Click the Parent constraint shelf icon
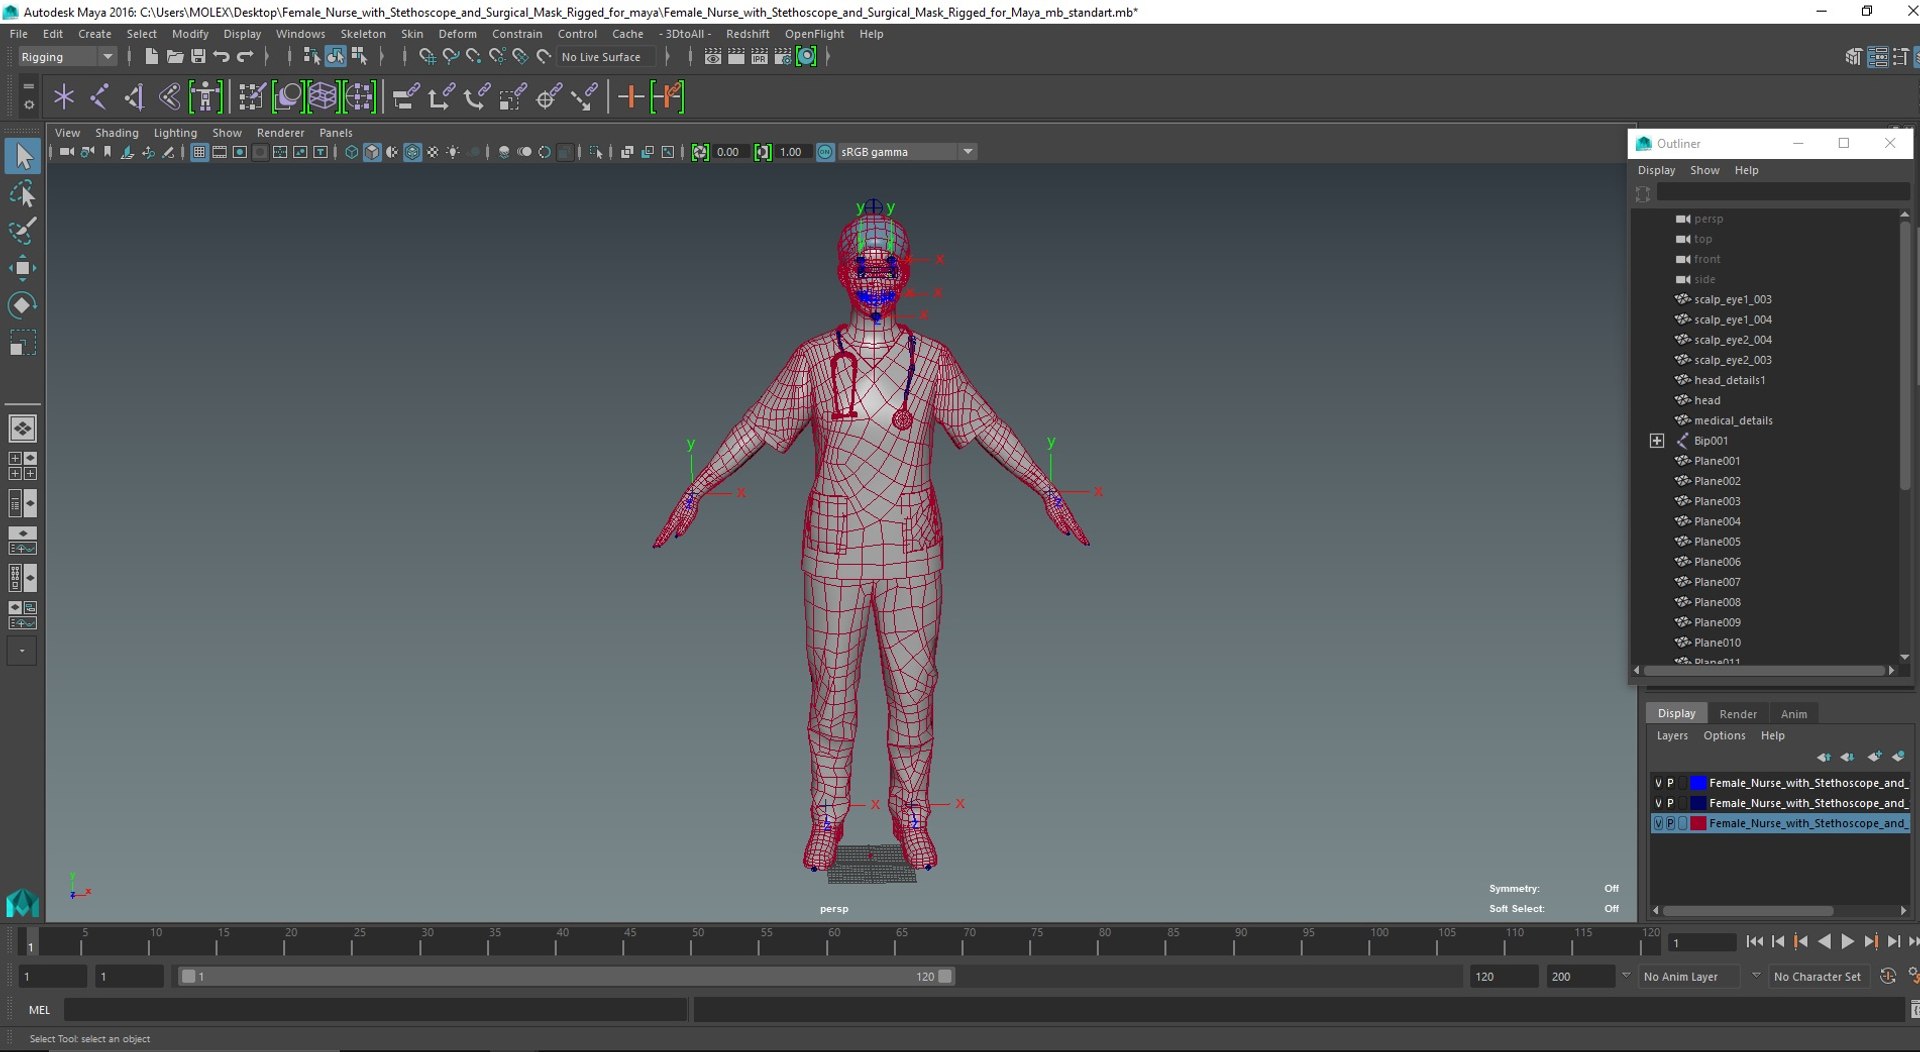Screen dimensions: 1920x1052 click(x=405, y=97)
